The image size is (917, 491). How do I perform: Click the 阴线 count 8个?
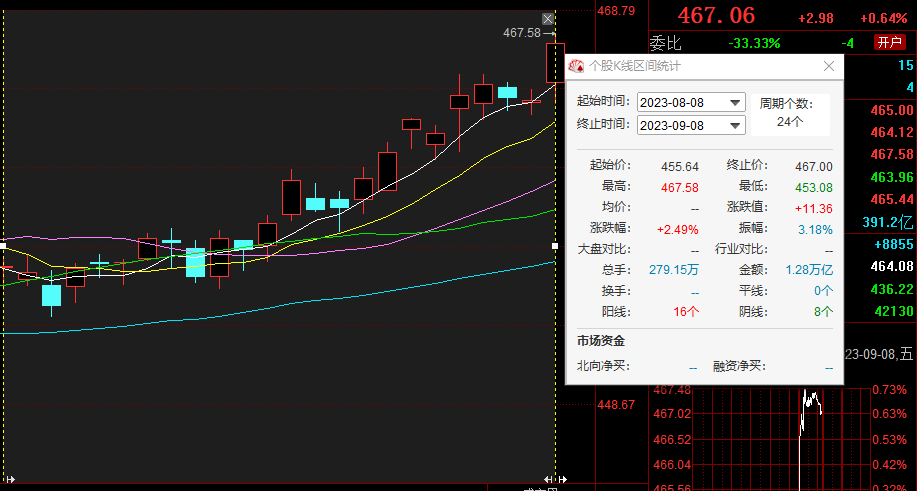pyautogui.click(x=823, y=312)
